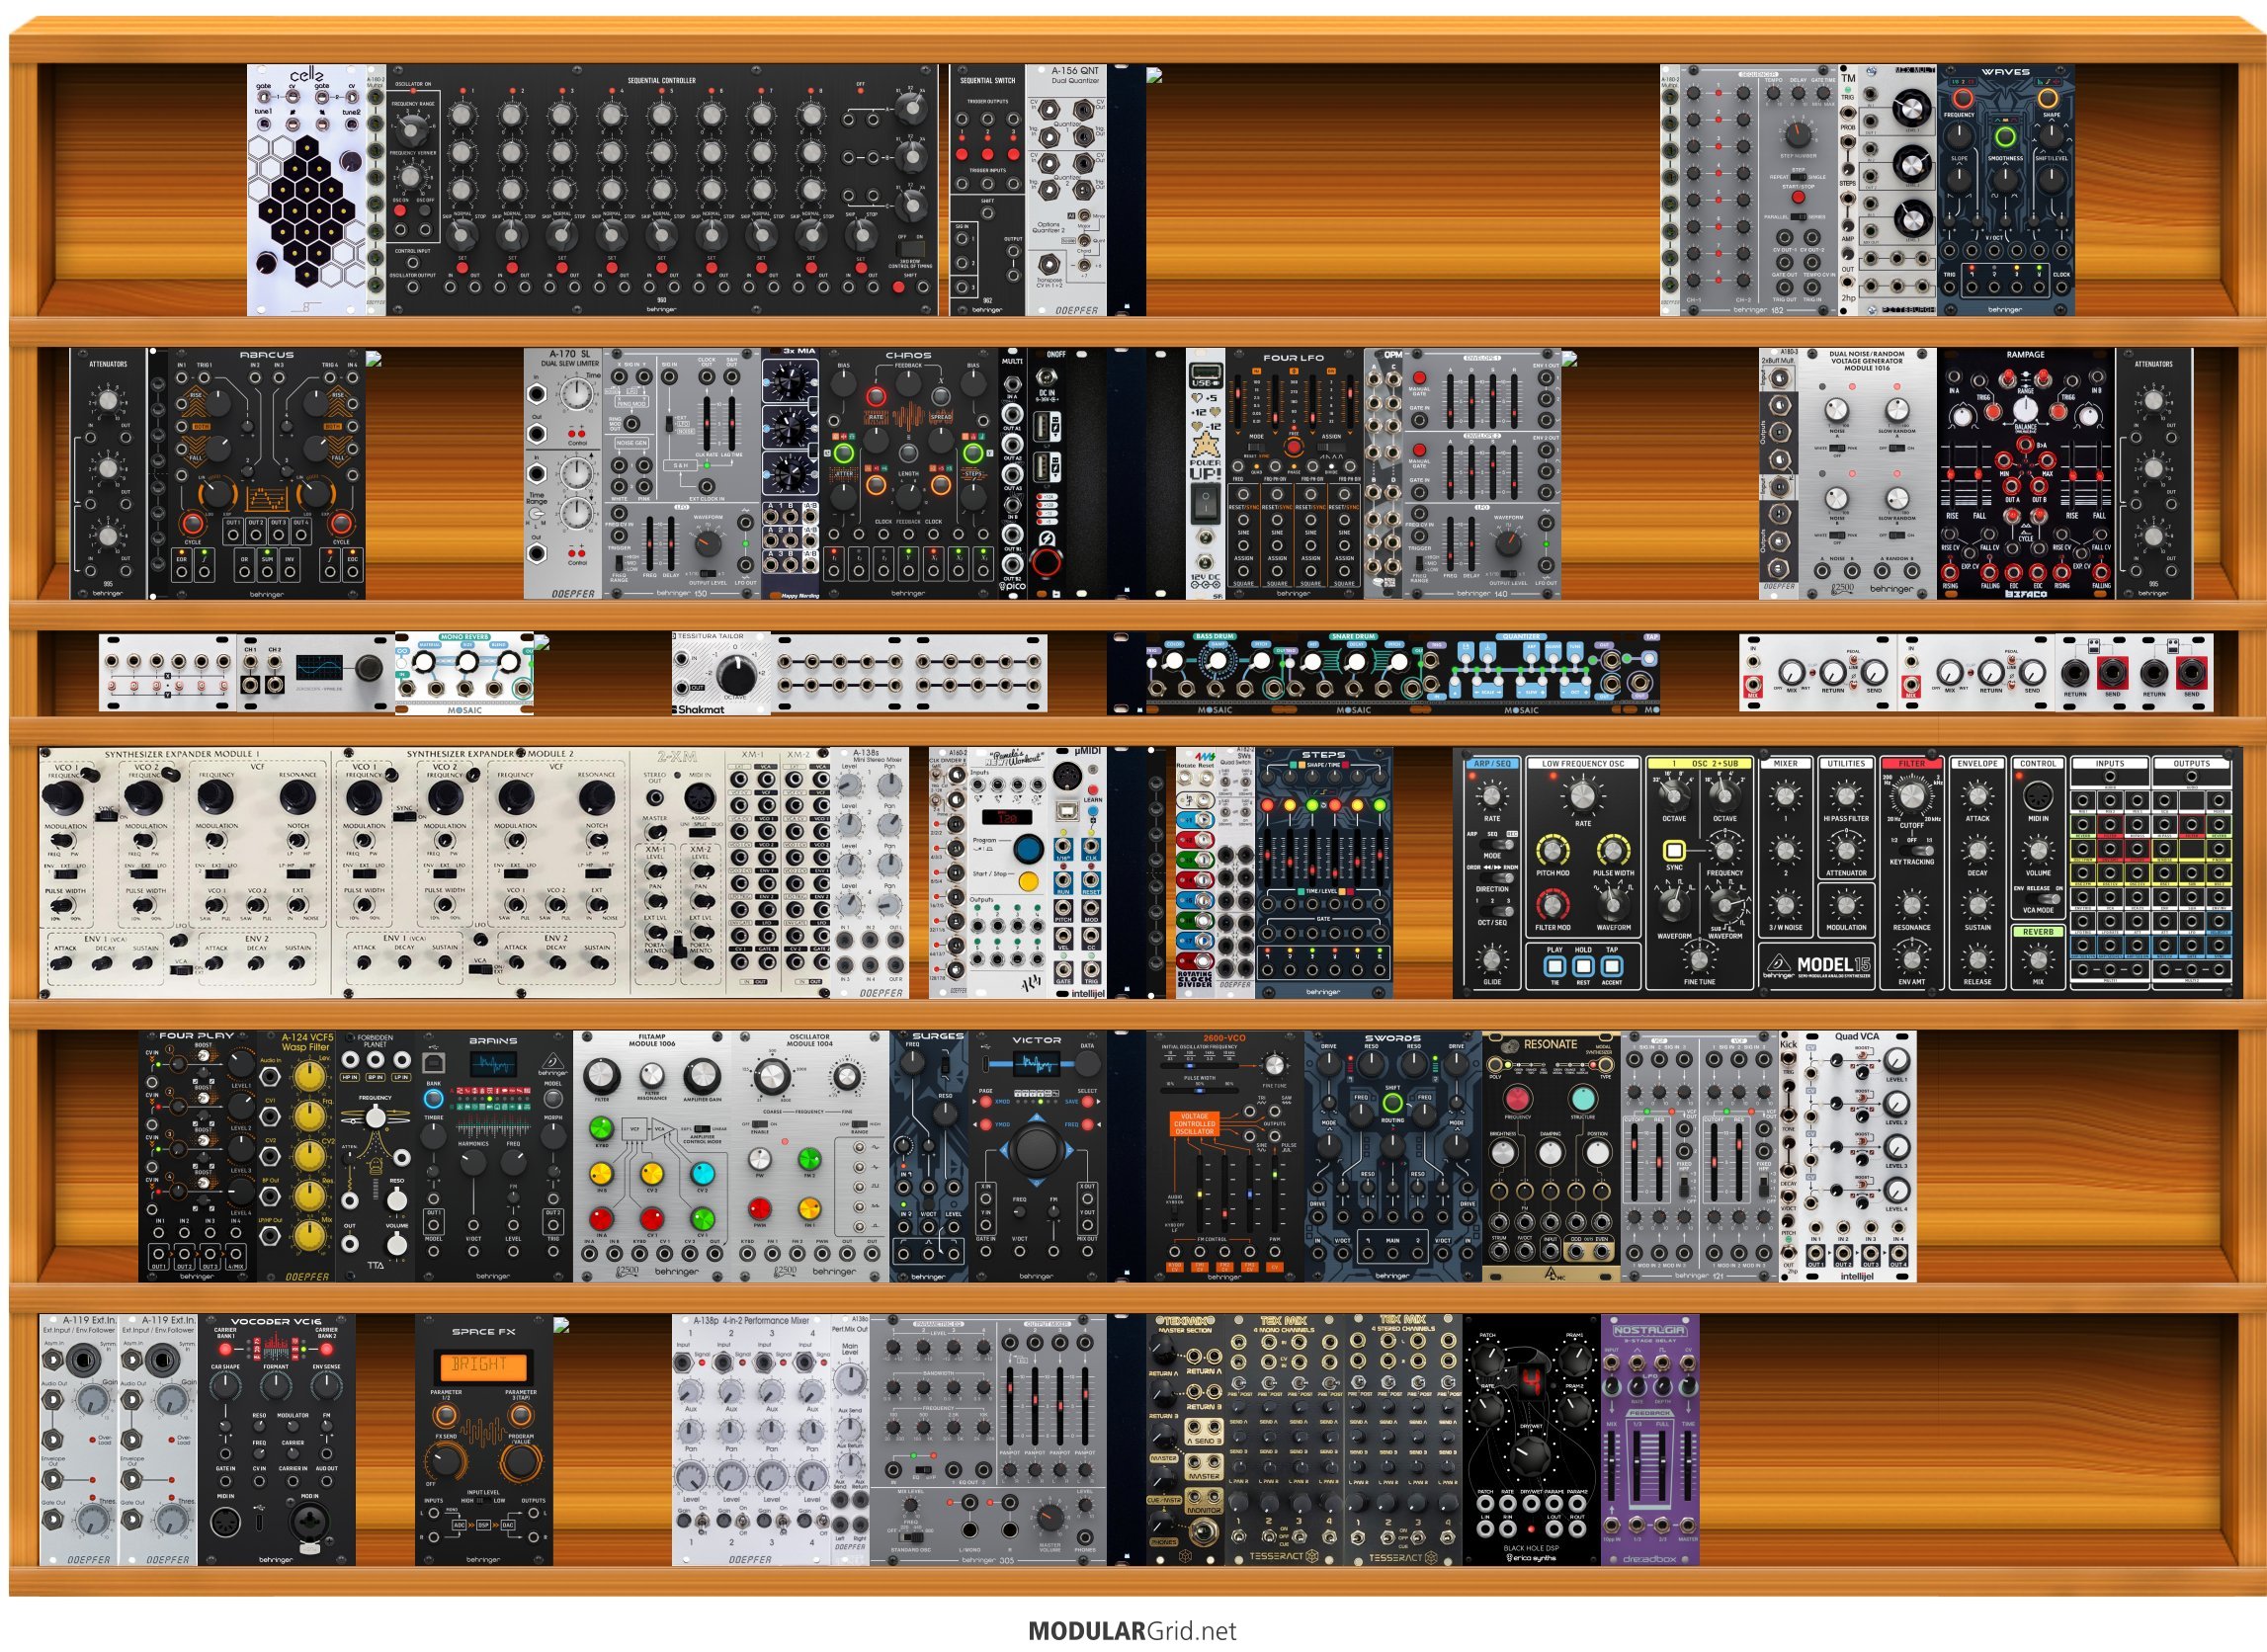The height and width of the screenshot is (1652, 2267).
Task: Click the red FREQUENCY knob on the Resonate module
Action: pyautogui.click(x=1517, y=1098)
